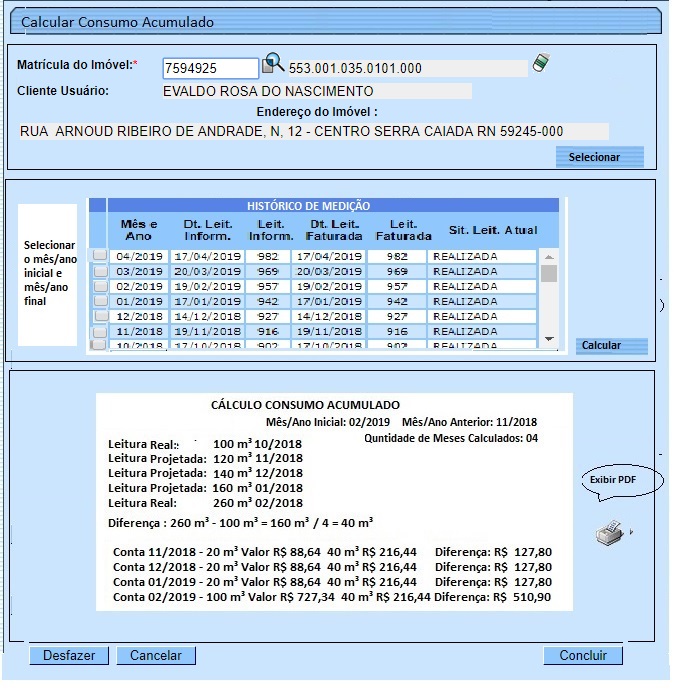Click the Desfazer button
Viewport: 694px width, 689px height.
[69, 656]
